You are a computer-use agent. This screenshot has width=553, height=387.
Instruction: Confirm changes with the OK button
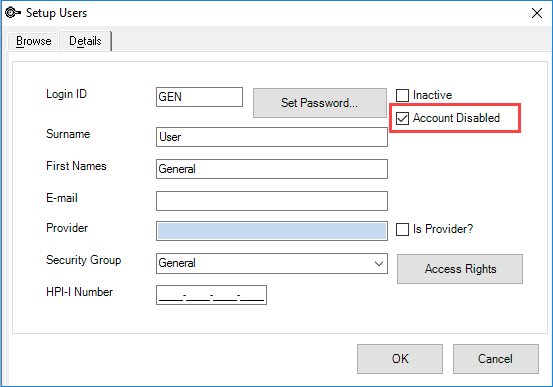[400, 359]
